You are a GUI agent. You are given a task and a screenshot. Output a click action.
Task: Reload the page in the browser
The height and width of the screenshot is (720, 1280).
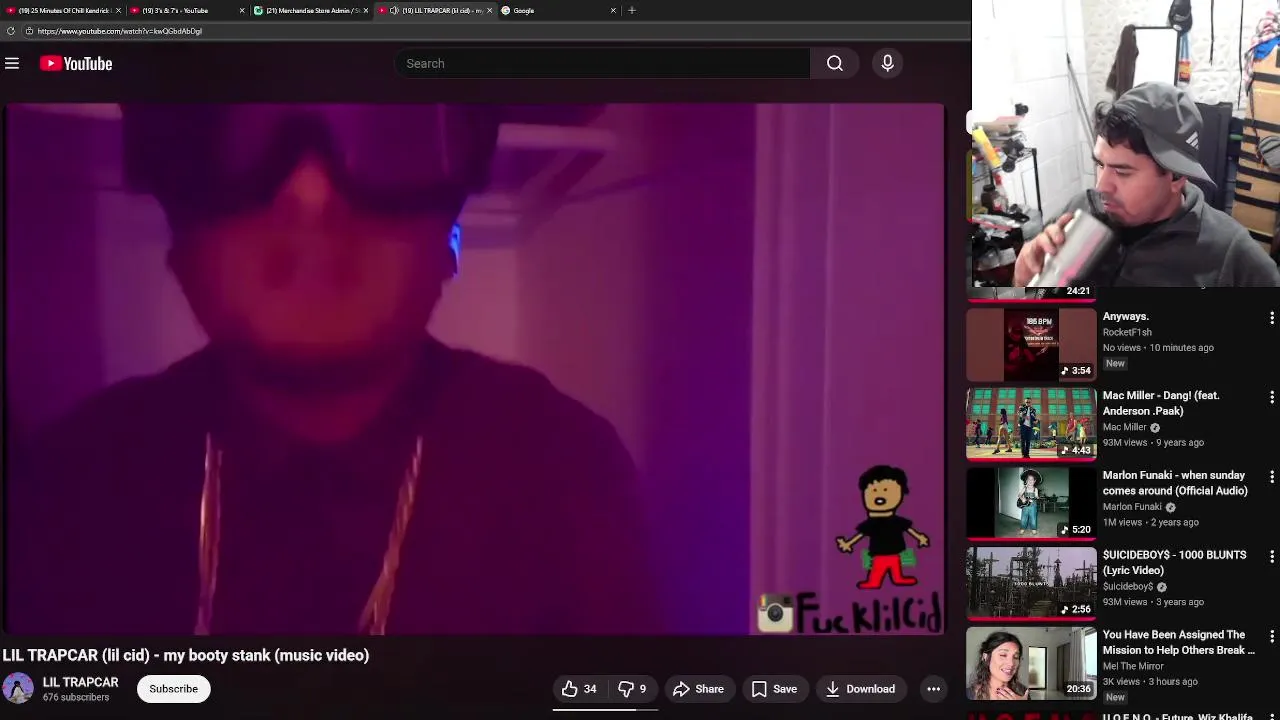click(x=10, y=31)
